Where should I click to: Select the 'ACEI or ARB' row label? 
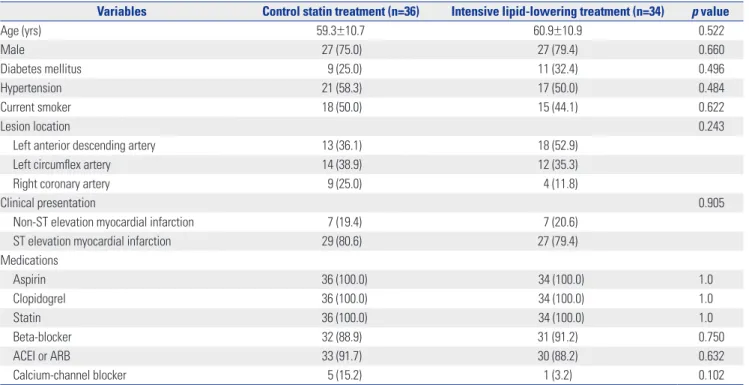[42, 356]
